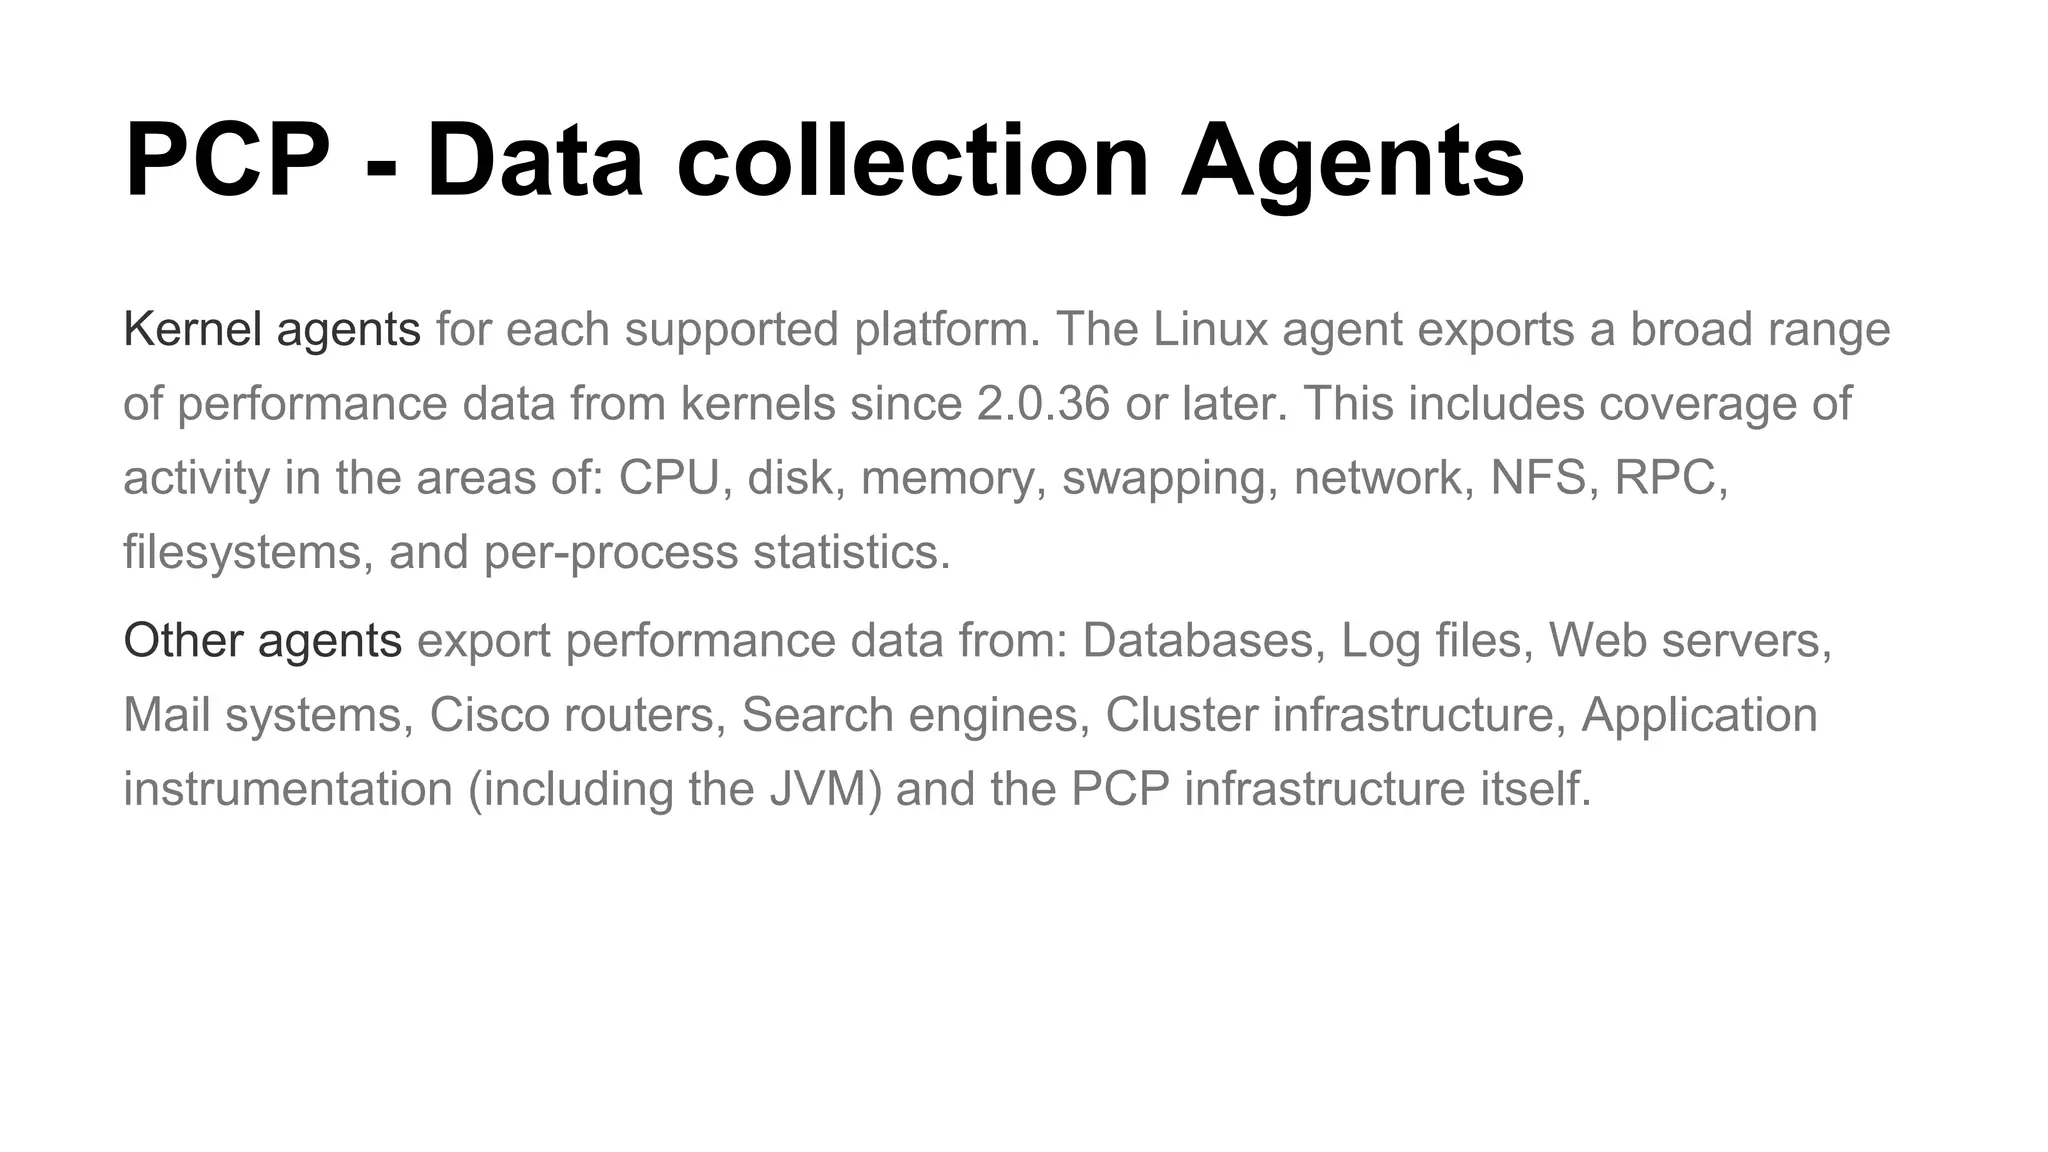Click the slide title 'PCP - Data collection Agents'

(x=824, y=162)
